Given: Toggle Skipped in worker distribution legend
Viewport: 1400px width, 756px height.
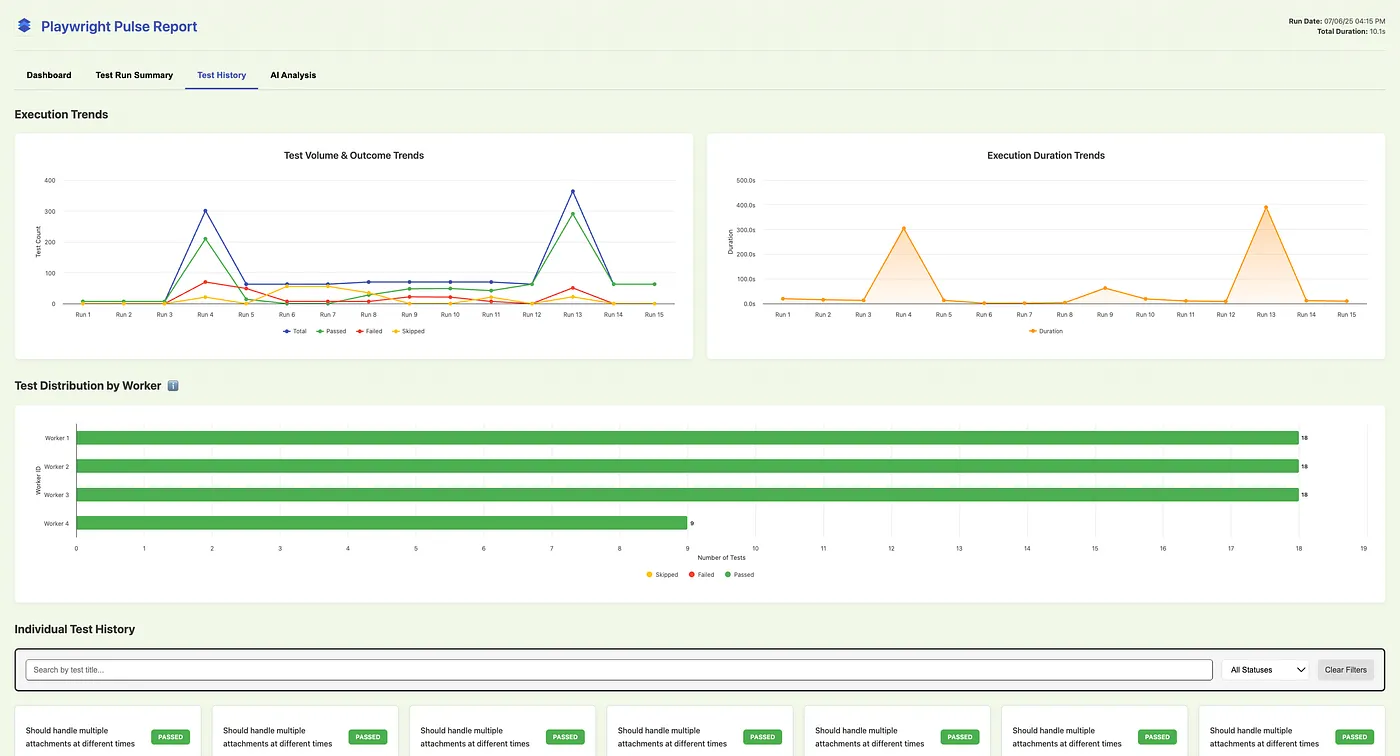Looking at the screenshot, I should [x=661, y=575].
